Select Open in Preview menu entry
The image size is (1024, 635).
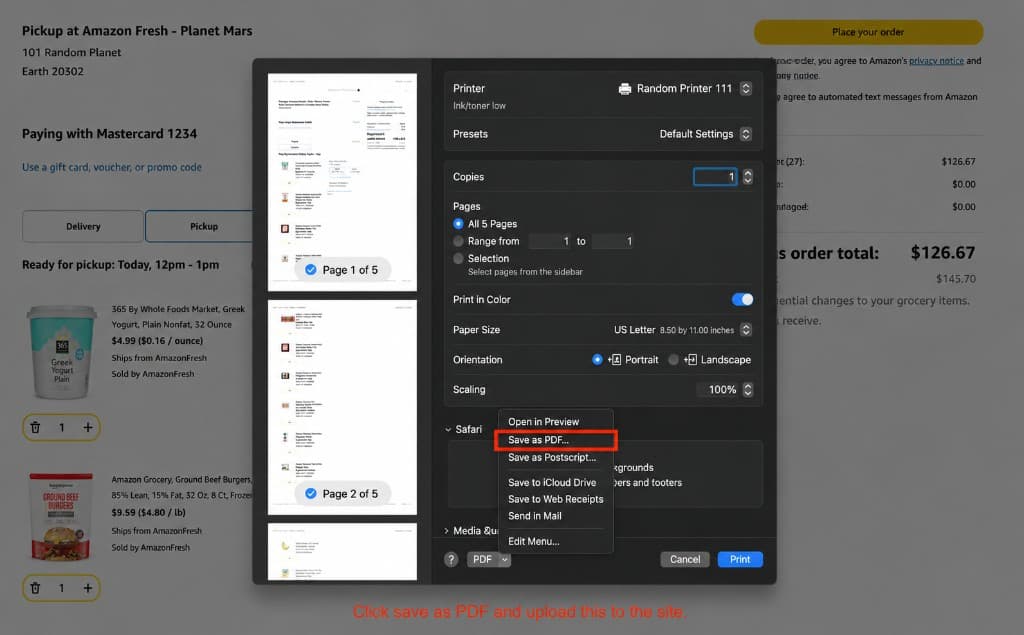[x=543, y=422]
